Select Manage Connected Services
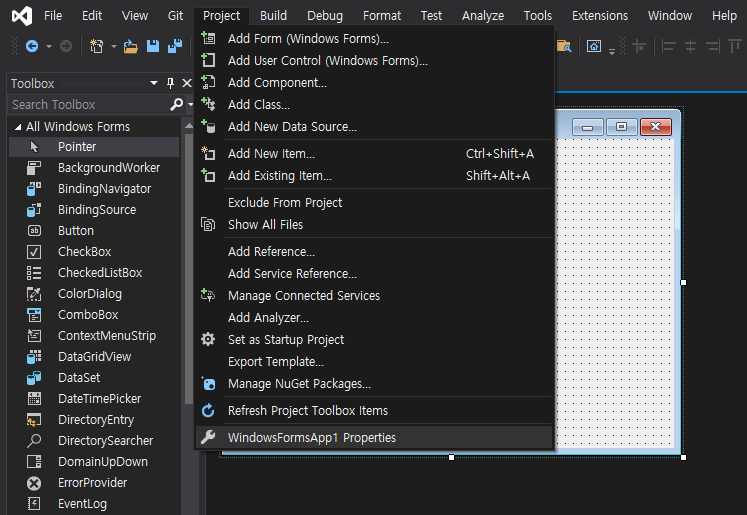Viewport: 747px width, 515px height. [x=374, y=295]
